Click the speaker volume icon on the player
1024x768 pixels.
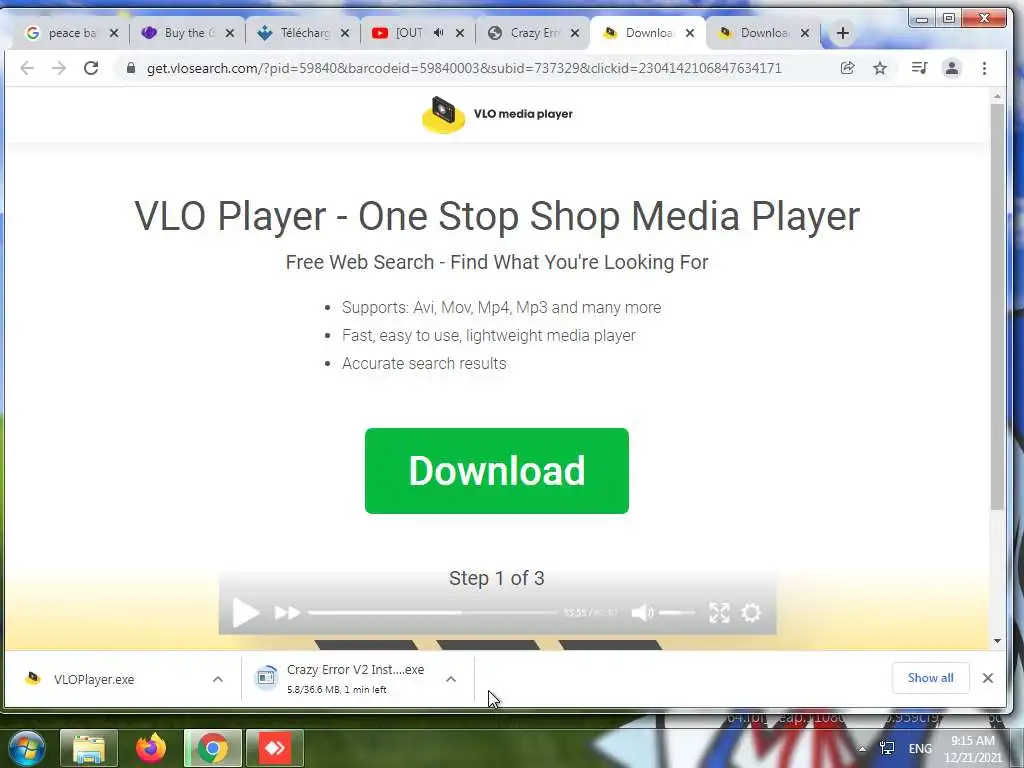642,613
